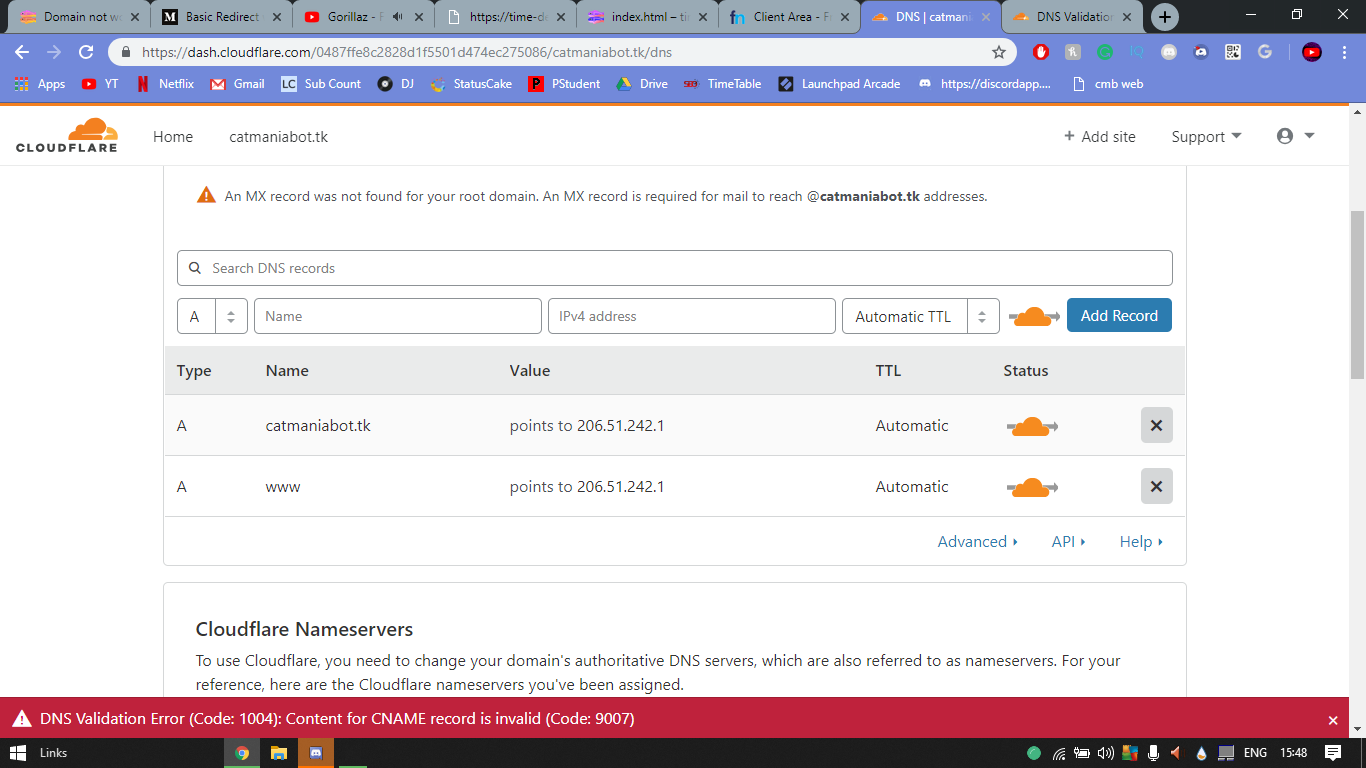Open the StatusCake bookmark
The image size is (1366, 768).
click(471, 84)
